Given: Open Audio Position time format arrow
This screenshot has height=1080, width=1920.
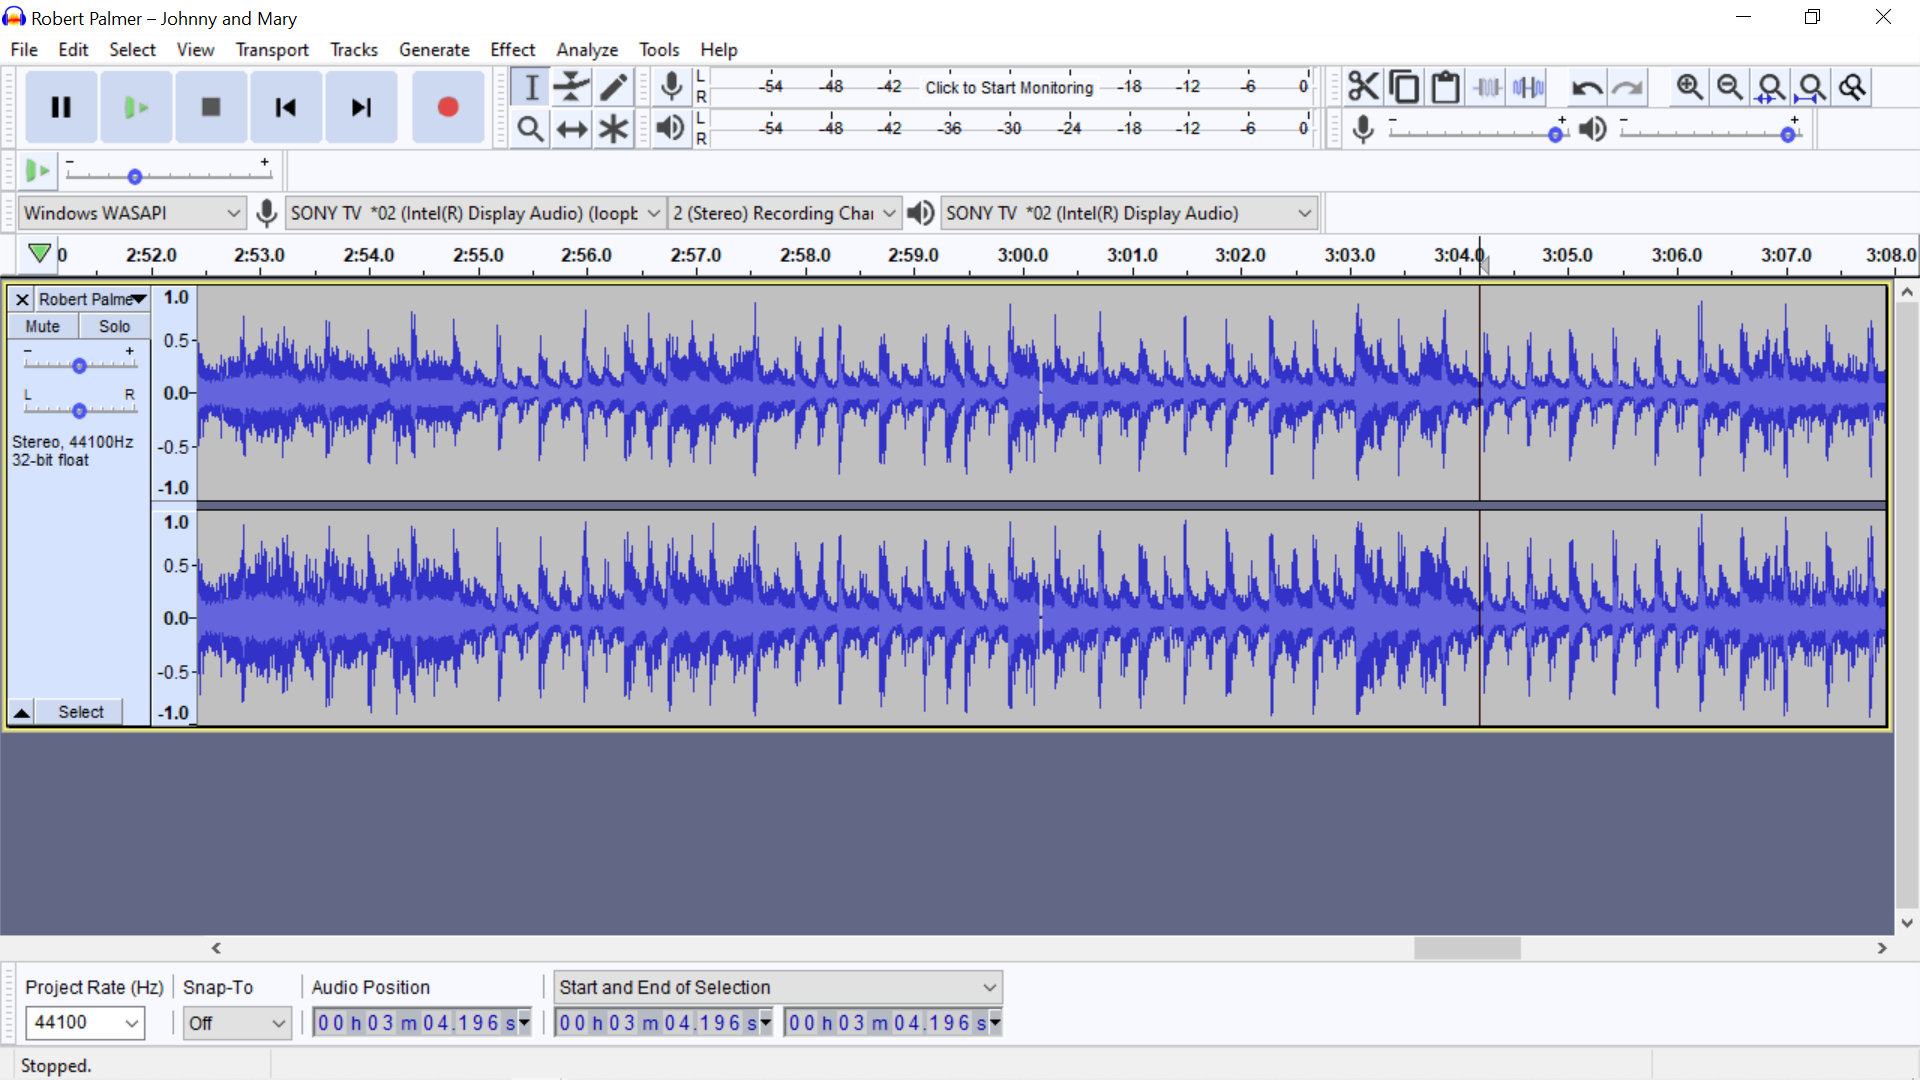Looking at the screenshot, I should point(524,1022).
